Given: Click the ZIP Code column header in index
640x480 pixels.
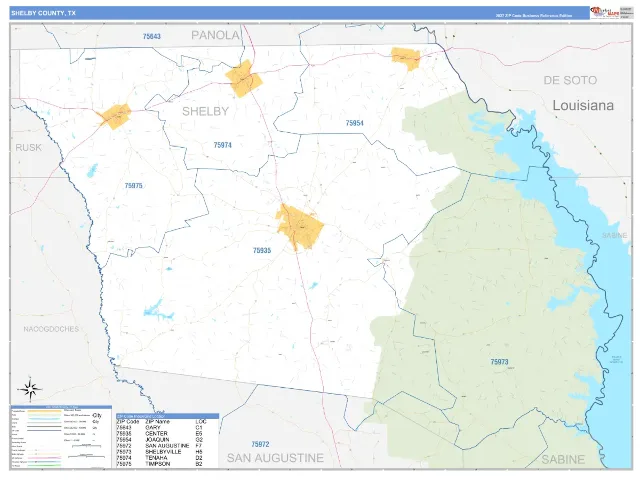Looking at the screenshot, I should pyautogui.click(x=128, y=422).
